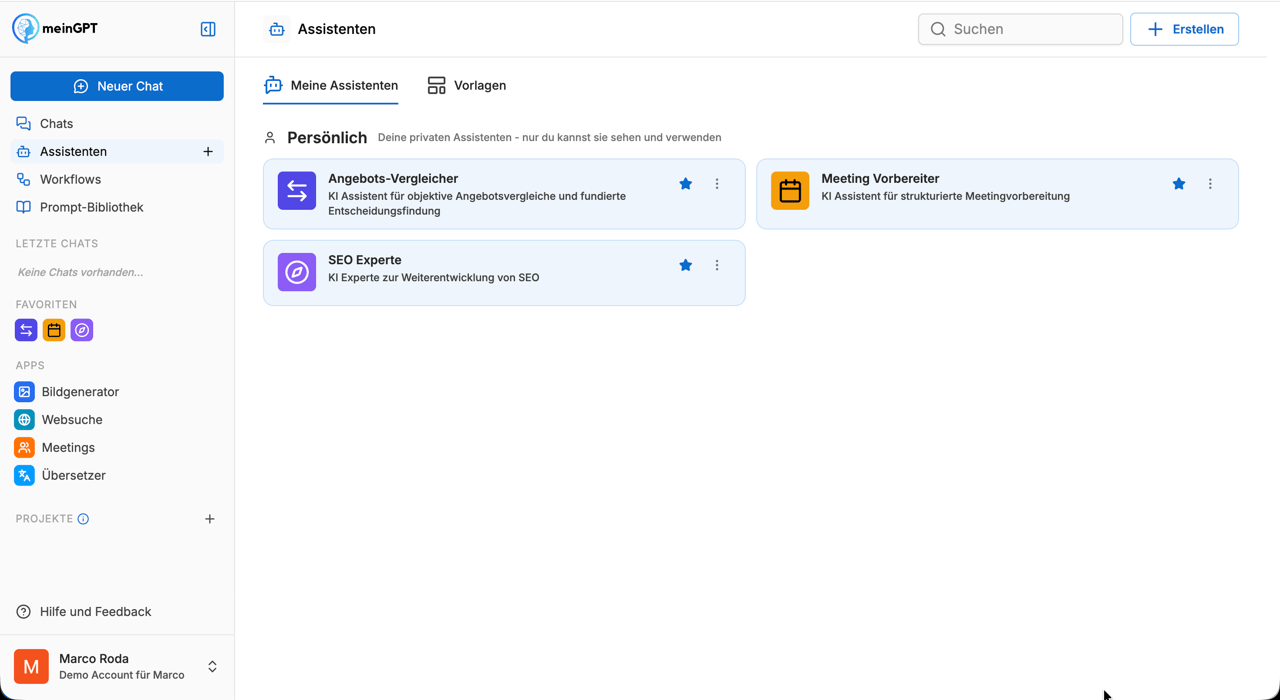Launch the Meetings app

point(117,448)
